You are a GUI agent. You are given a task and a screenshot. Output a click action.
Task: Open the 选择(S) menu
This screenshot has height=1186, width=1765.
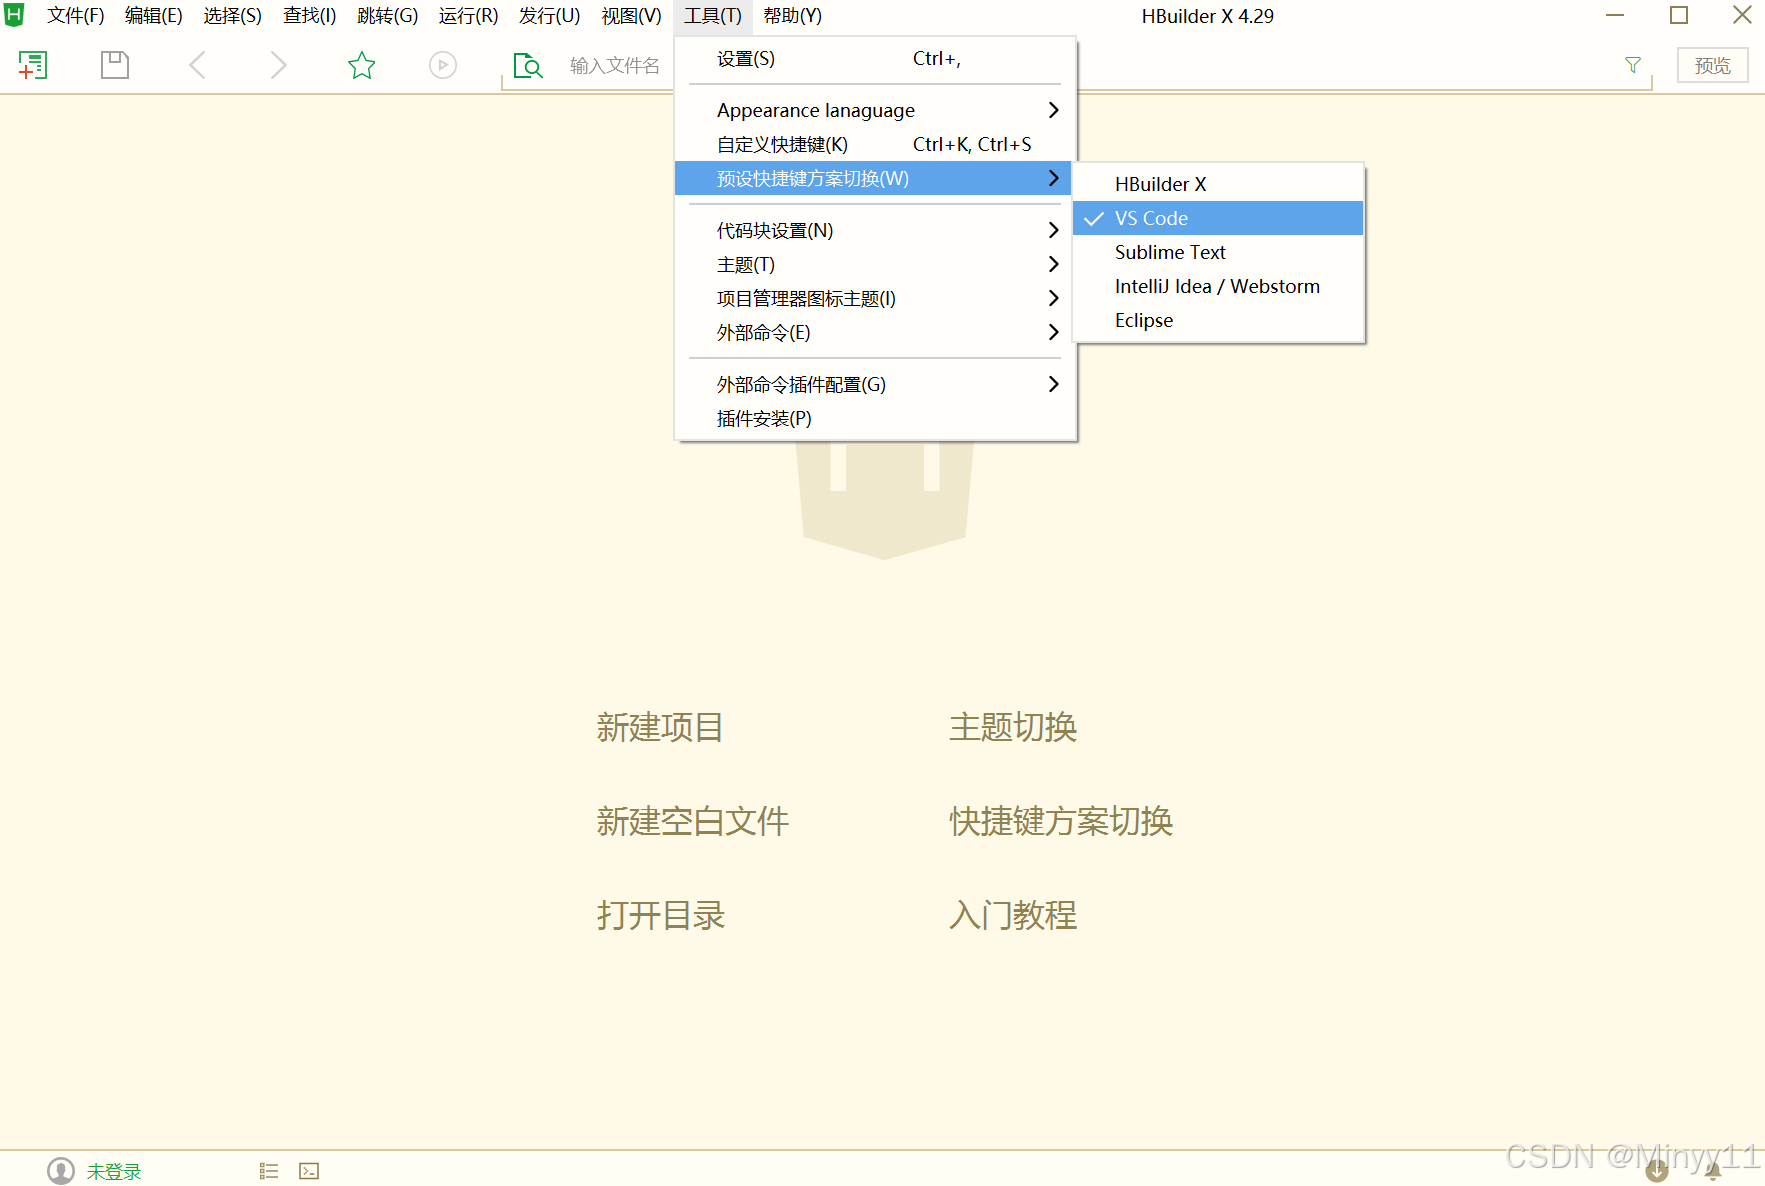(232, 16)
